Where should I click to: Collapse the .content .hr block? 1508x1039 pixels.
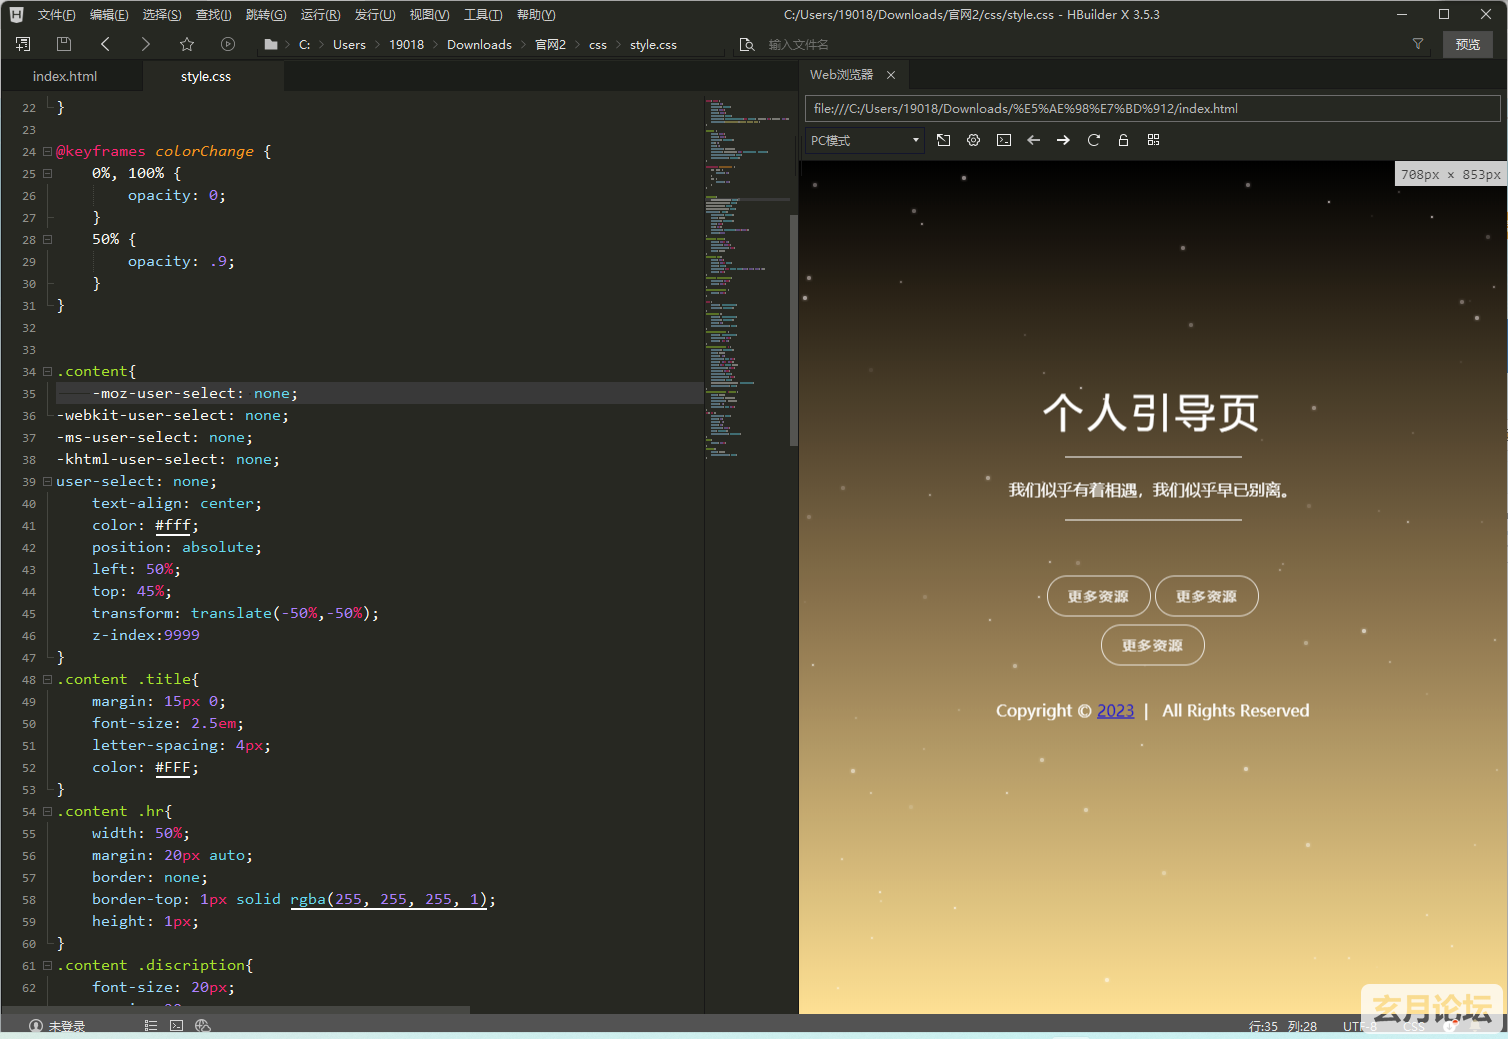(x=47, y=812)
